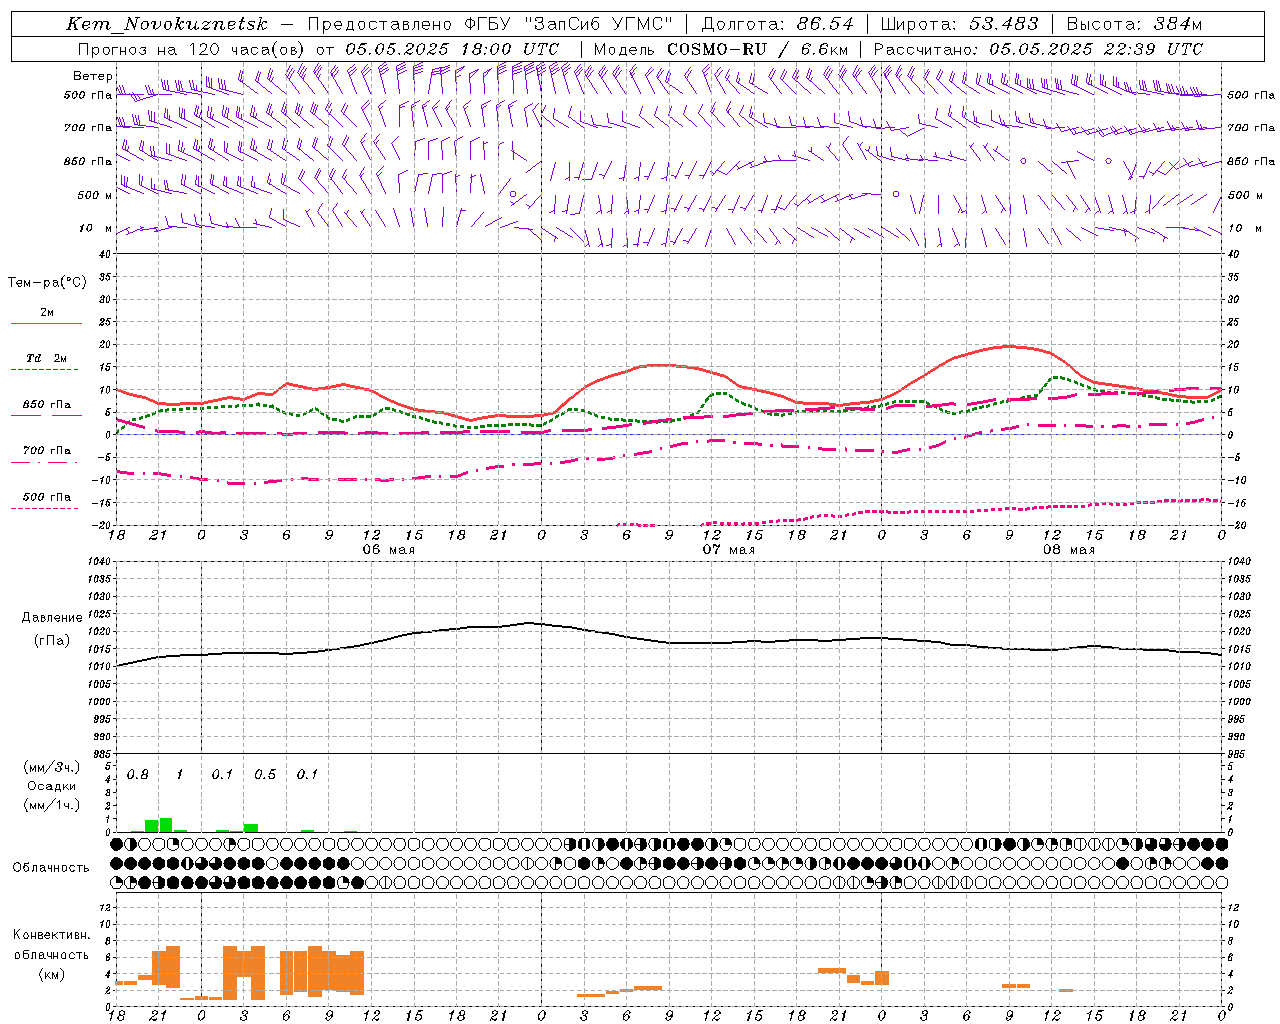
Task: Click the Kem_Novokuznetsk station title
Action: tap(167, 25)
